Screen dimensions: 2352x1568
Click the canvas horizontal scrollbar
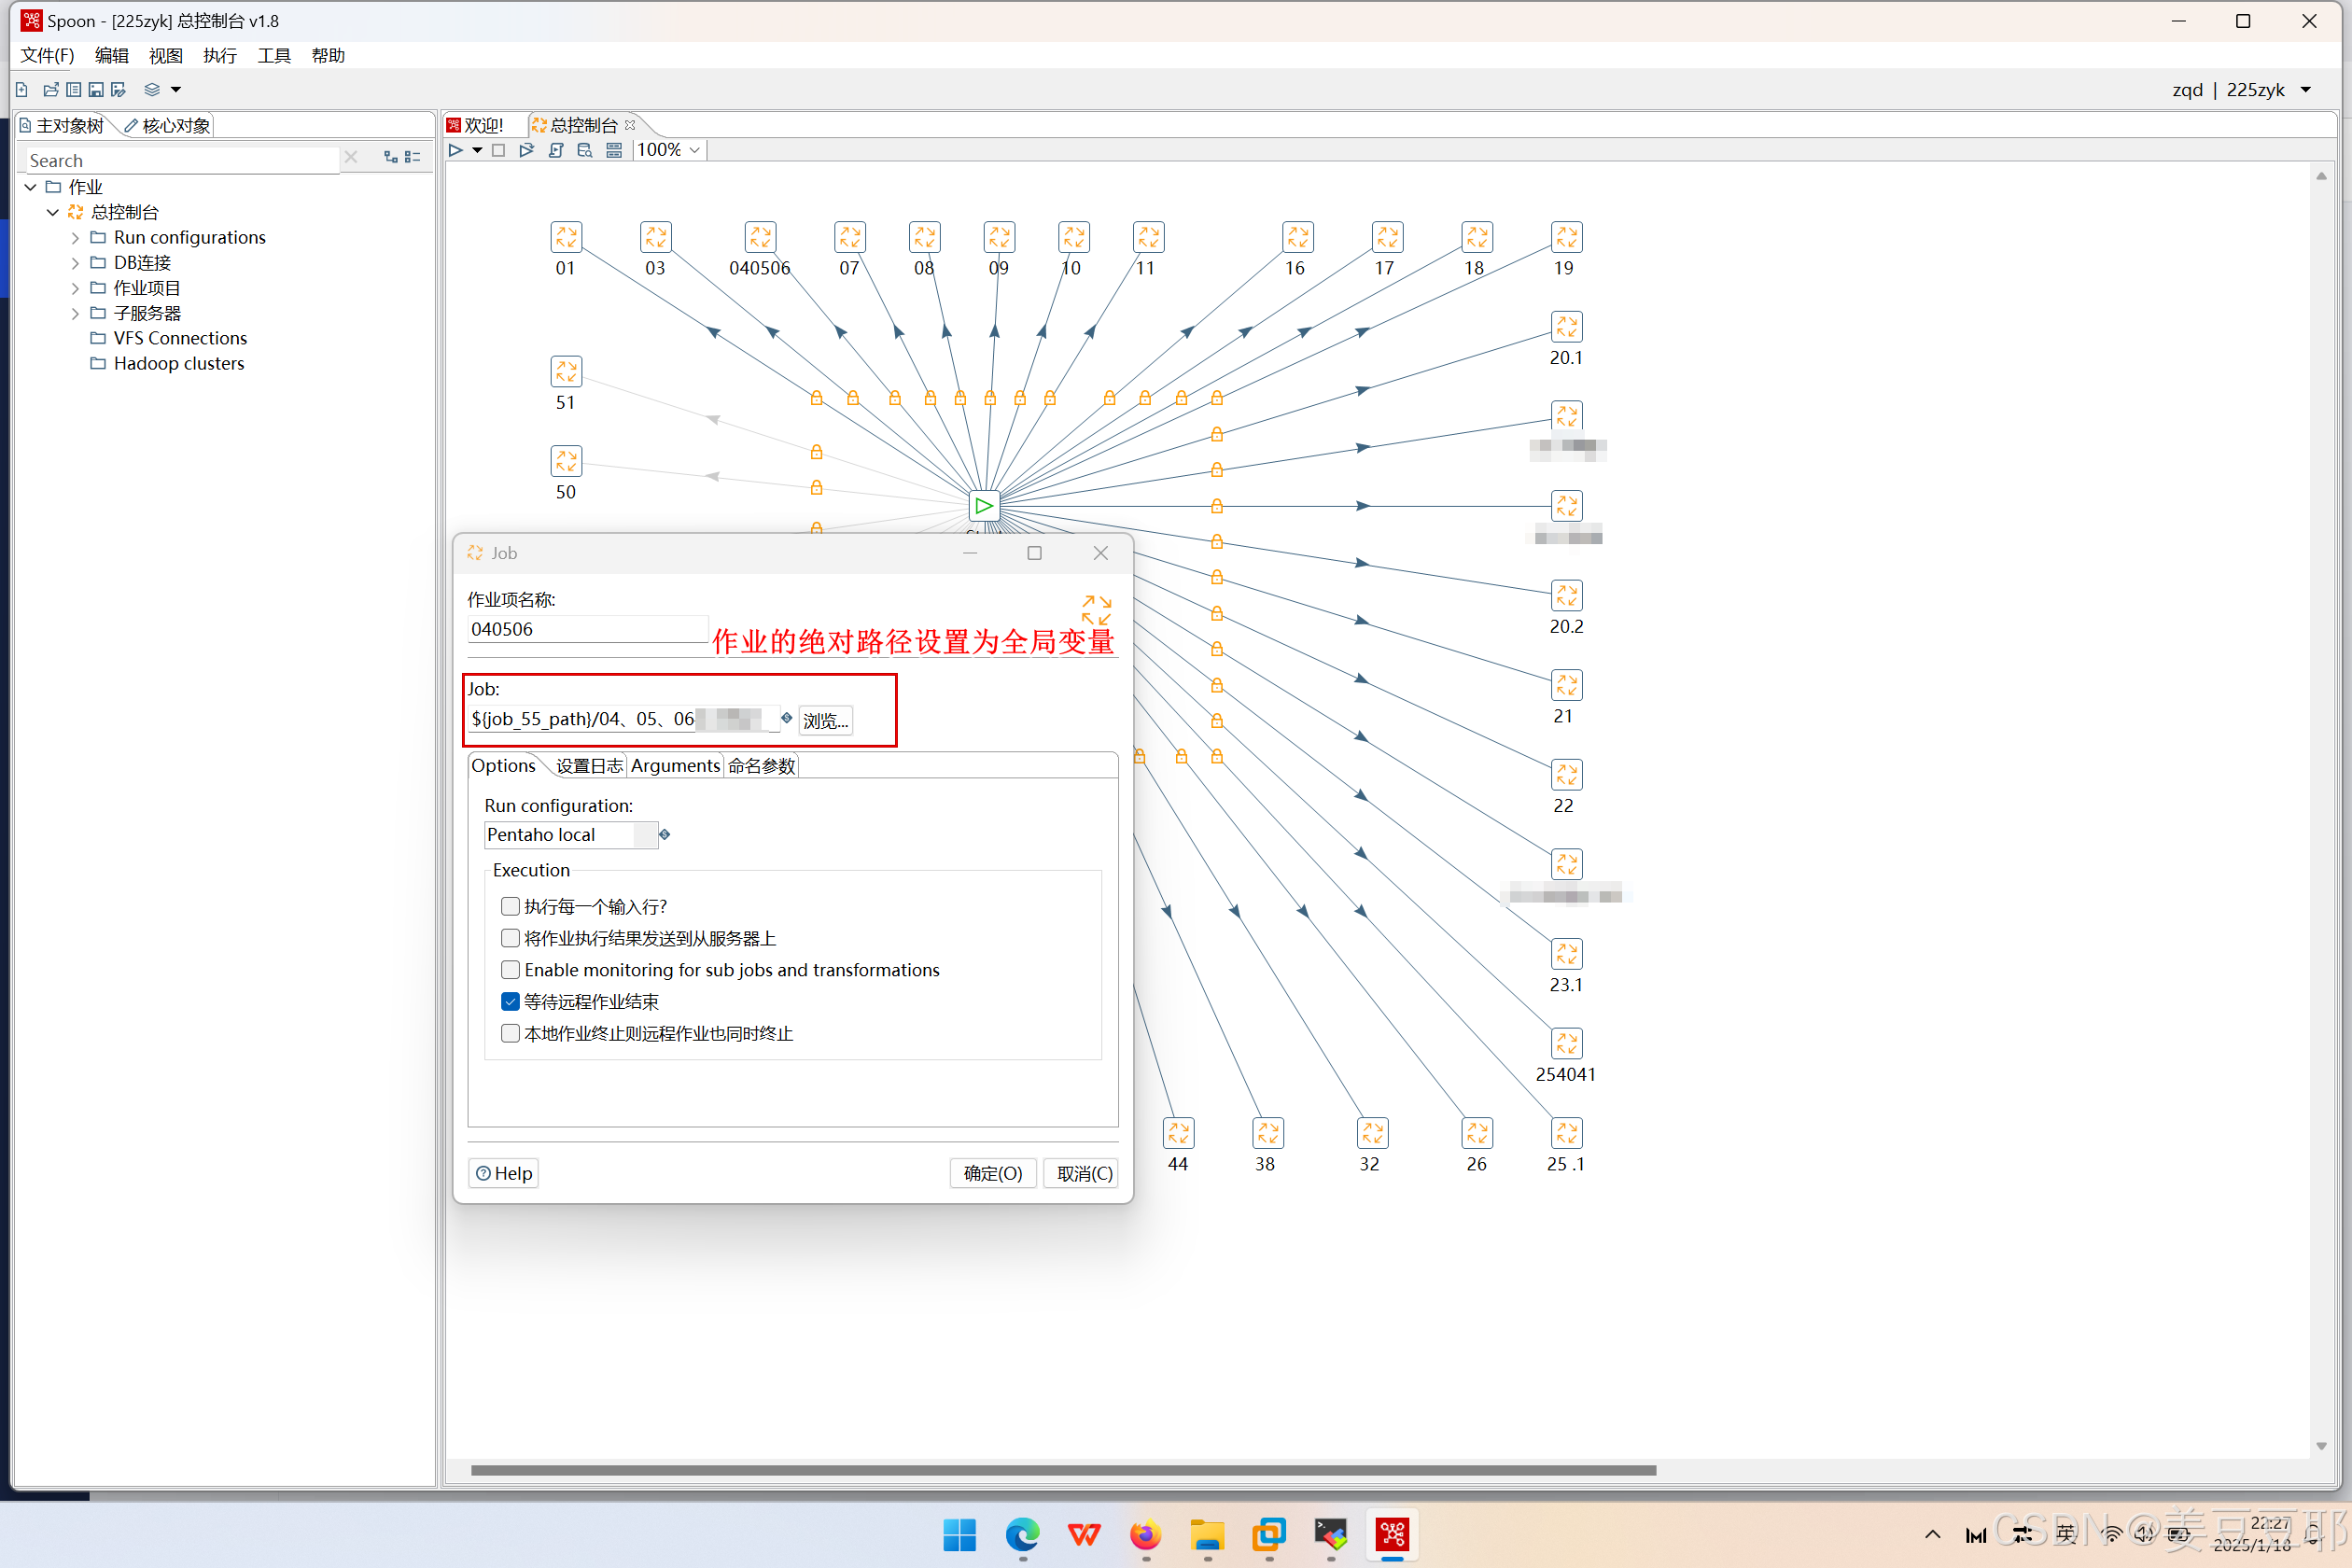coord(1062,1470)
